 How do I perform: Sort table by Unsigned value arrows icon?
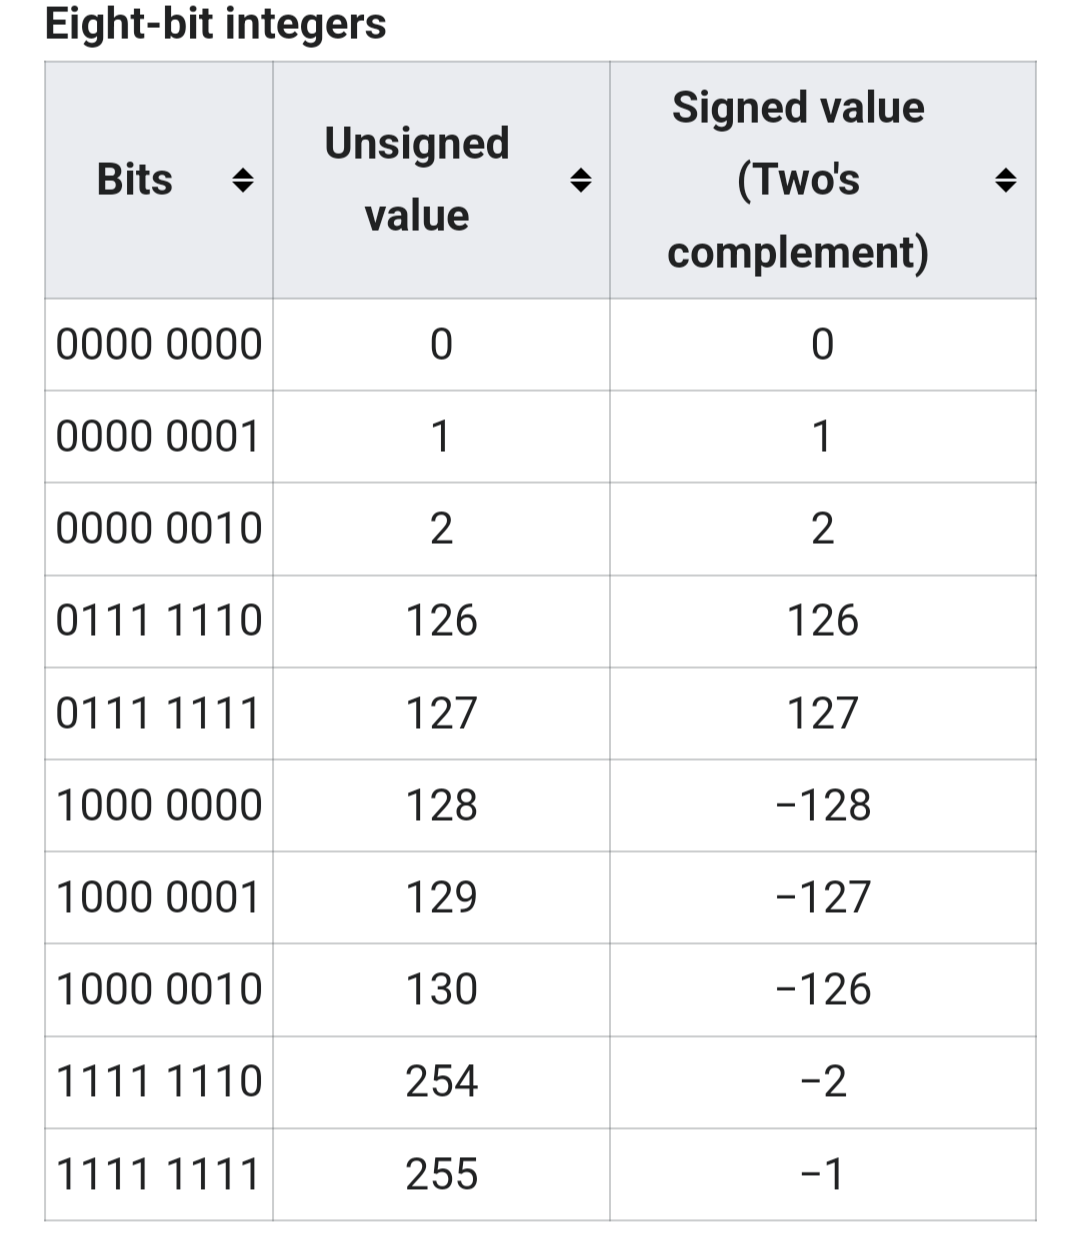580,181
